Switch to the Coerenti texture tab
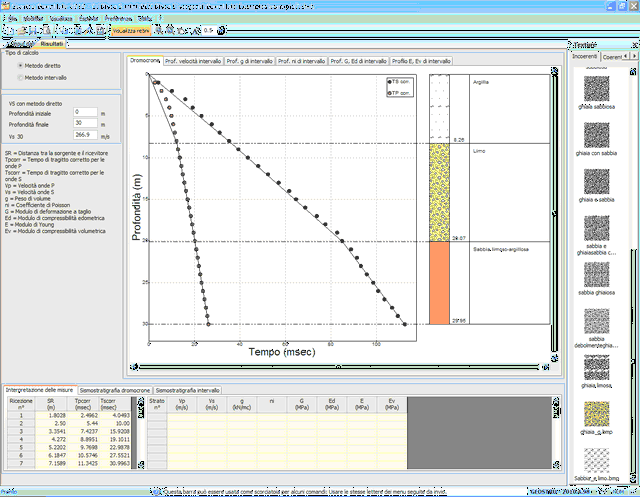 pyautogui.click(x=611, y=57)
